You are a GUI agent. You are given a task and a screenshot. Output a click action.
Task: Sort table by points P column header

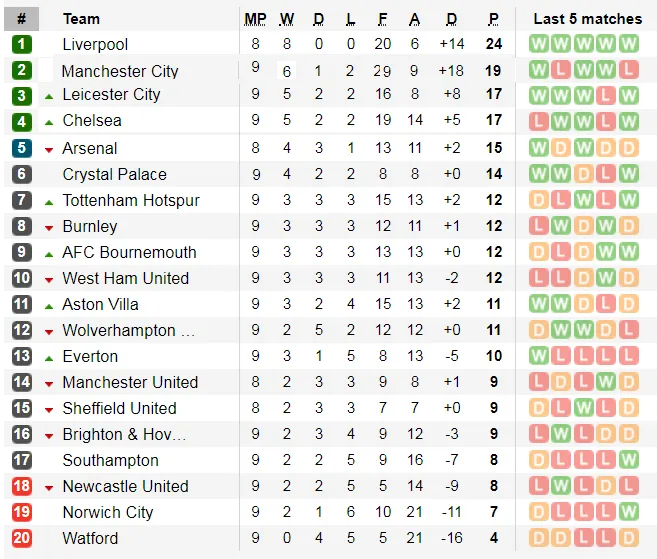click(x=493, y=19)
